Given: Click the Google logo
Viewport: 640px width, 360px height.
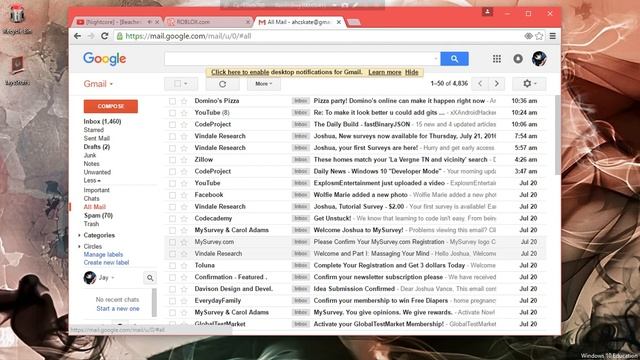Looking at the screenshot, I should (x=104, y=59).
